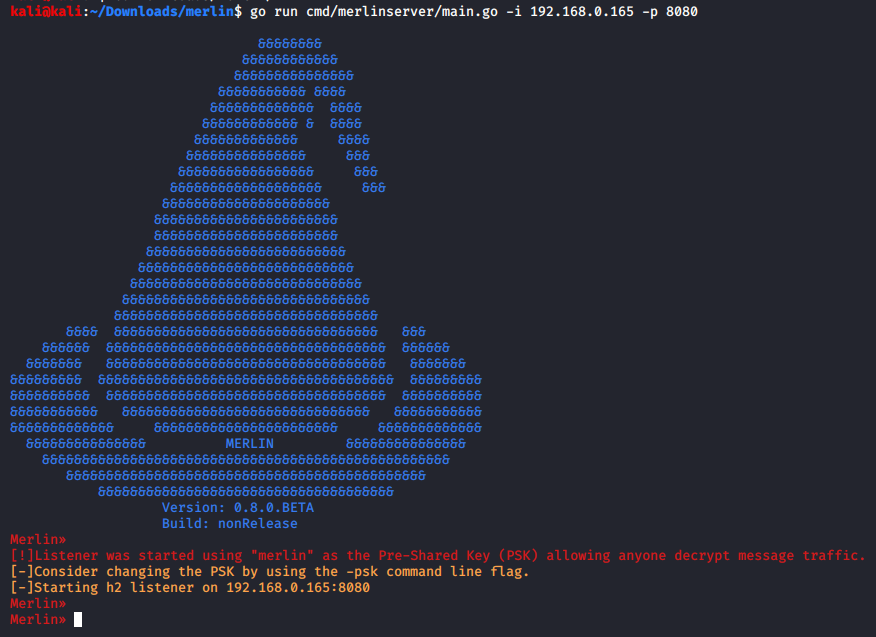Click the kali@kali username in prompt
This screenshot has width=876, height=637.
[x=46, y=11]
